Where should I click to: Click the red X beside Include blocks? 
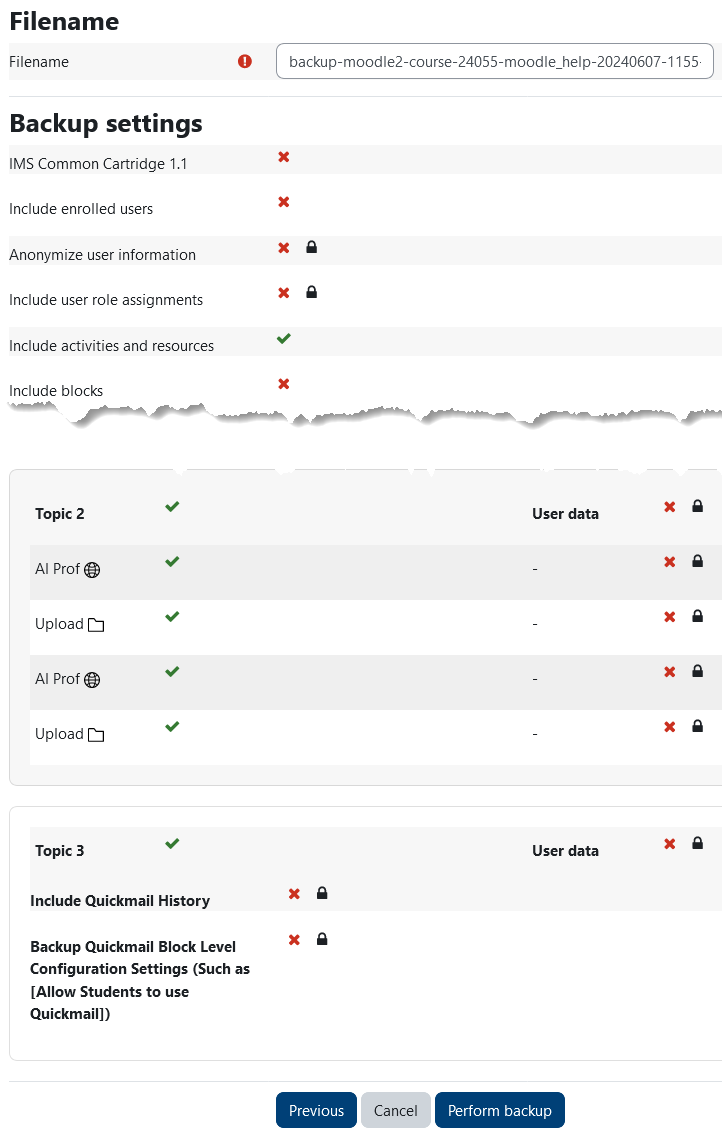point(284,384)
